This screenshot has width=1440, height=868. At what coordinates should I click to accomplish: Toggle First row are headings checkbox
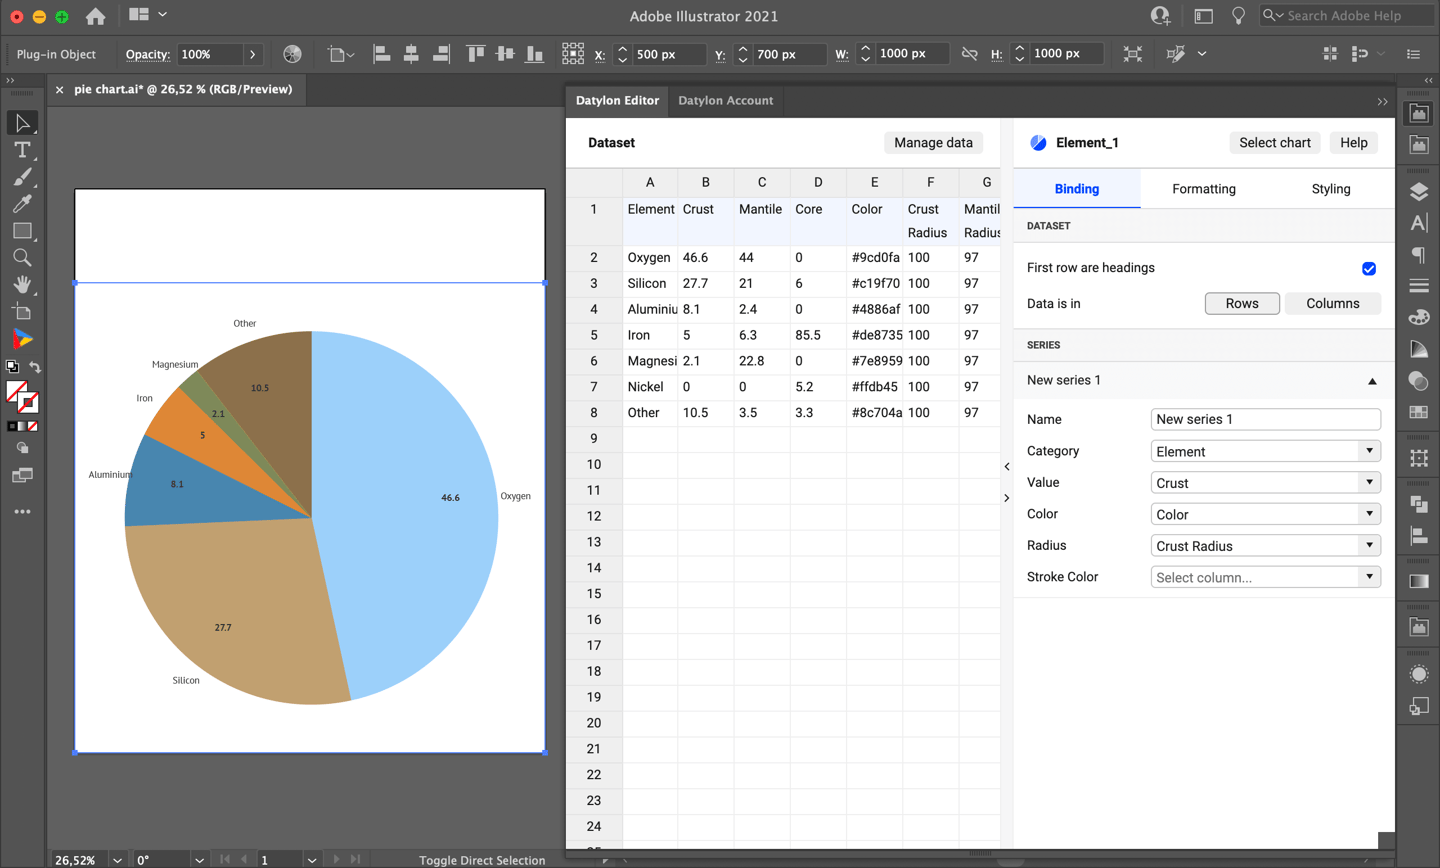coord(1369,268)
